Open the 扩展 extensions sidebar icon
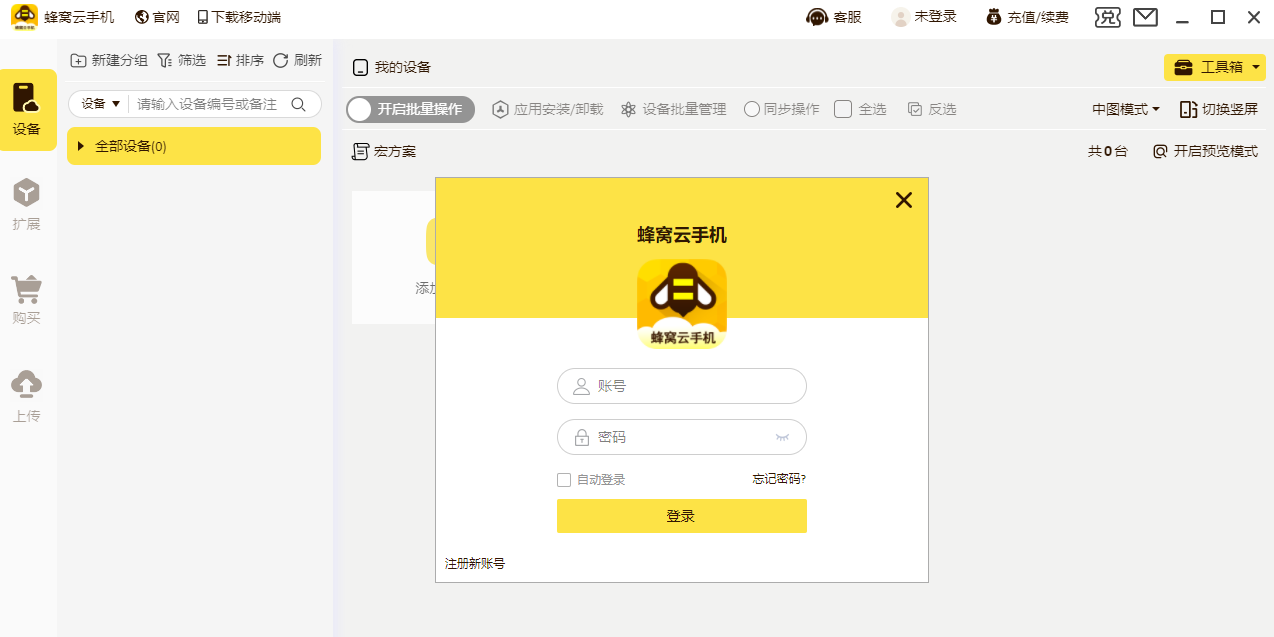Viewport: 1274px width, 637px height. click(27, 193)
